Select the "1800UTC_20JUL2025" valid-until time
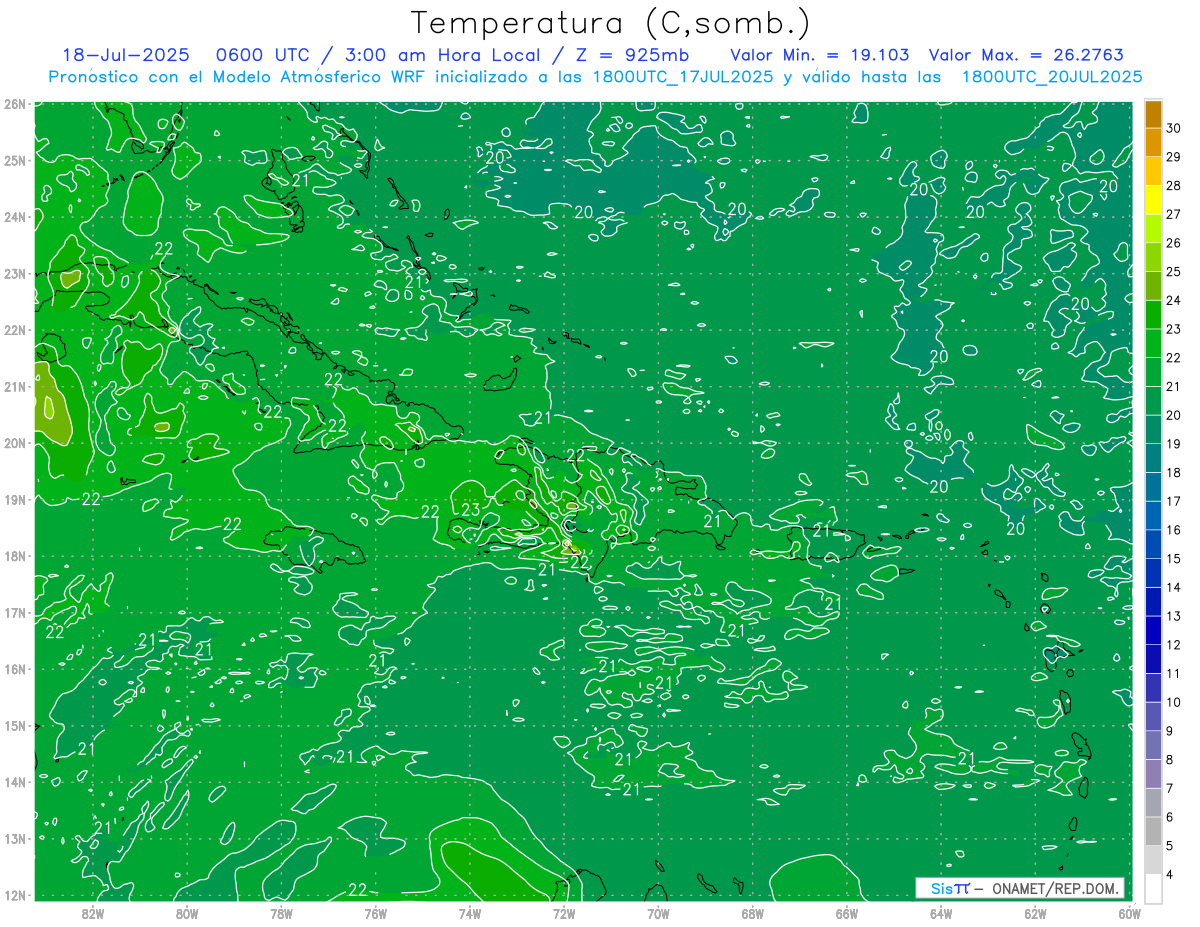 [x=1052, y=77]
